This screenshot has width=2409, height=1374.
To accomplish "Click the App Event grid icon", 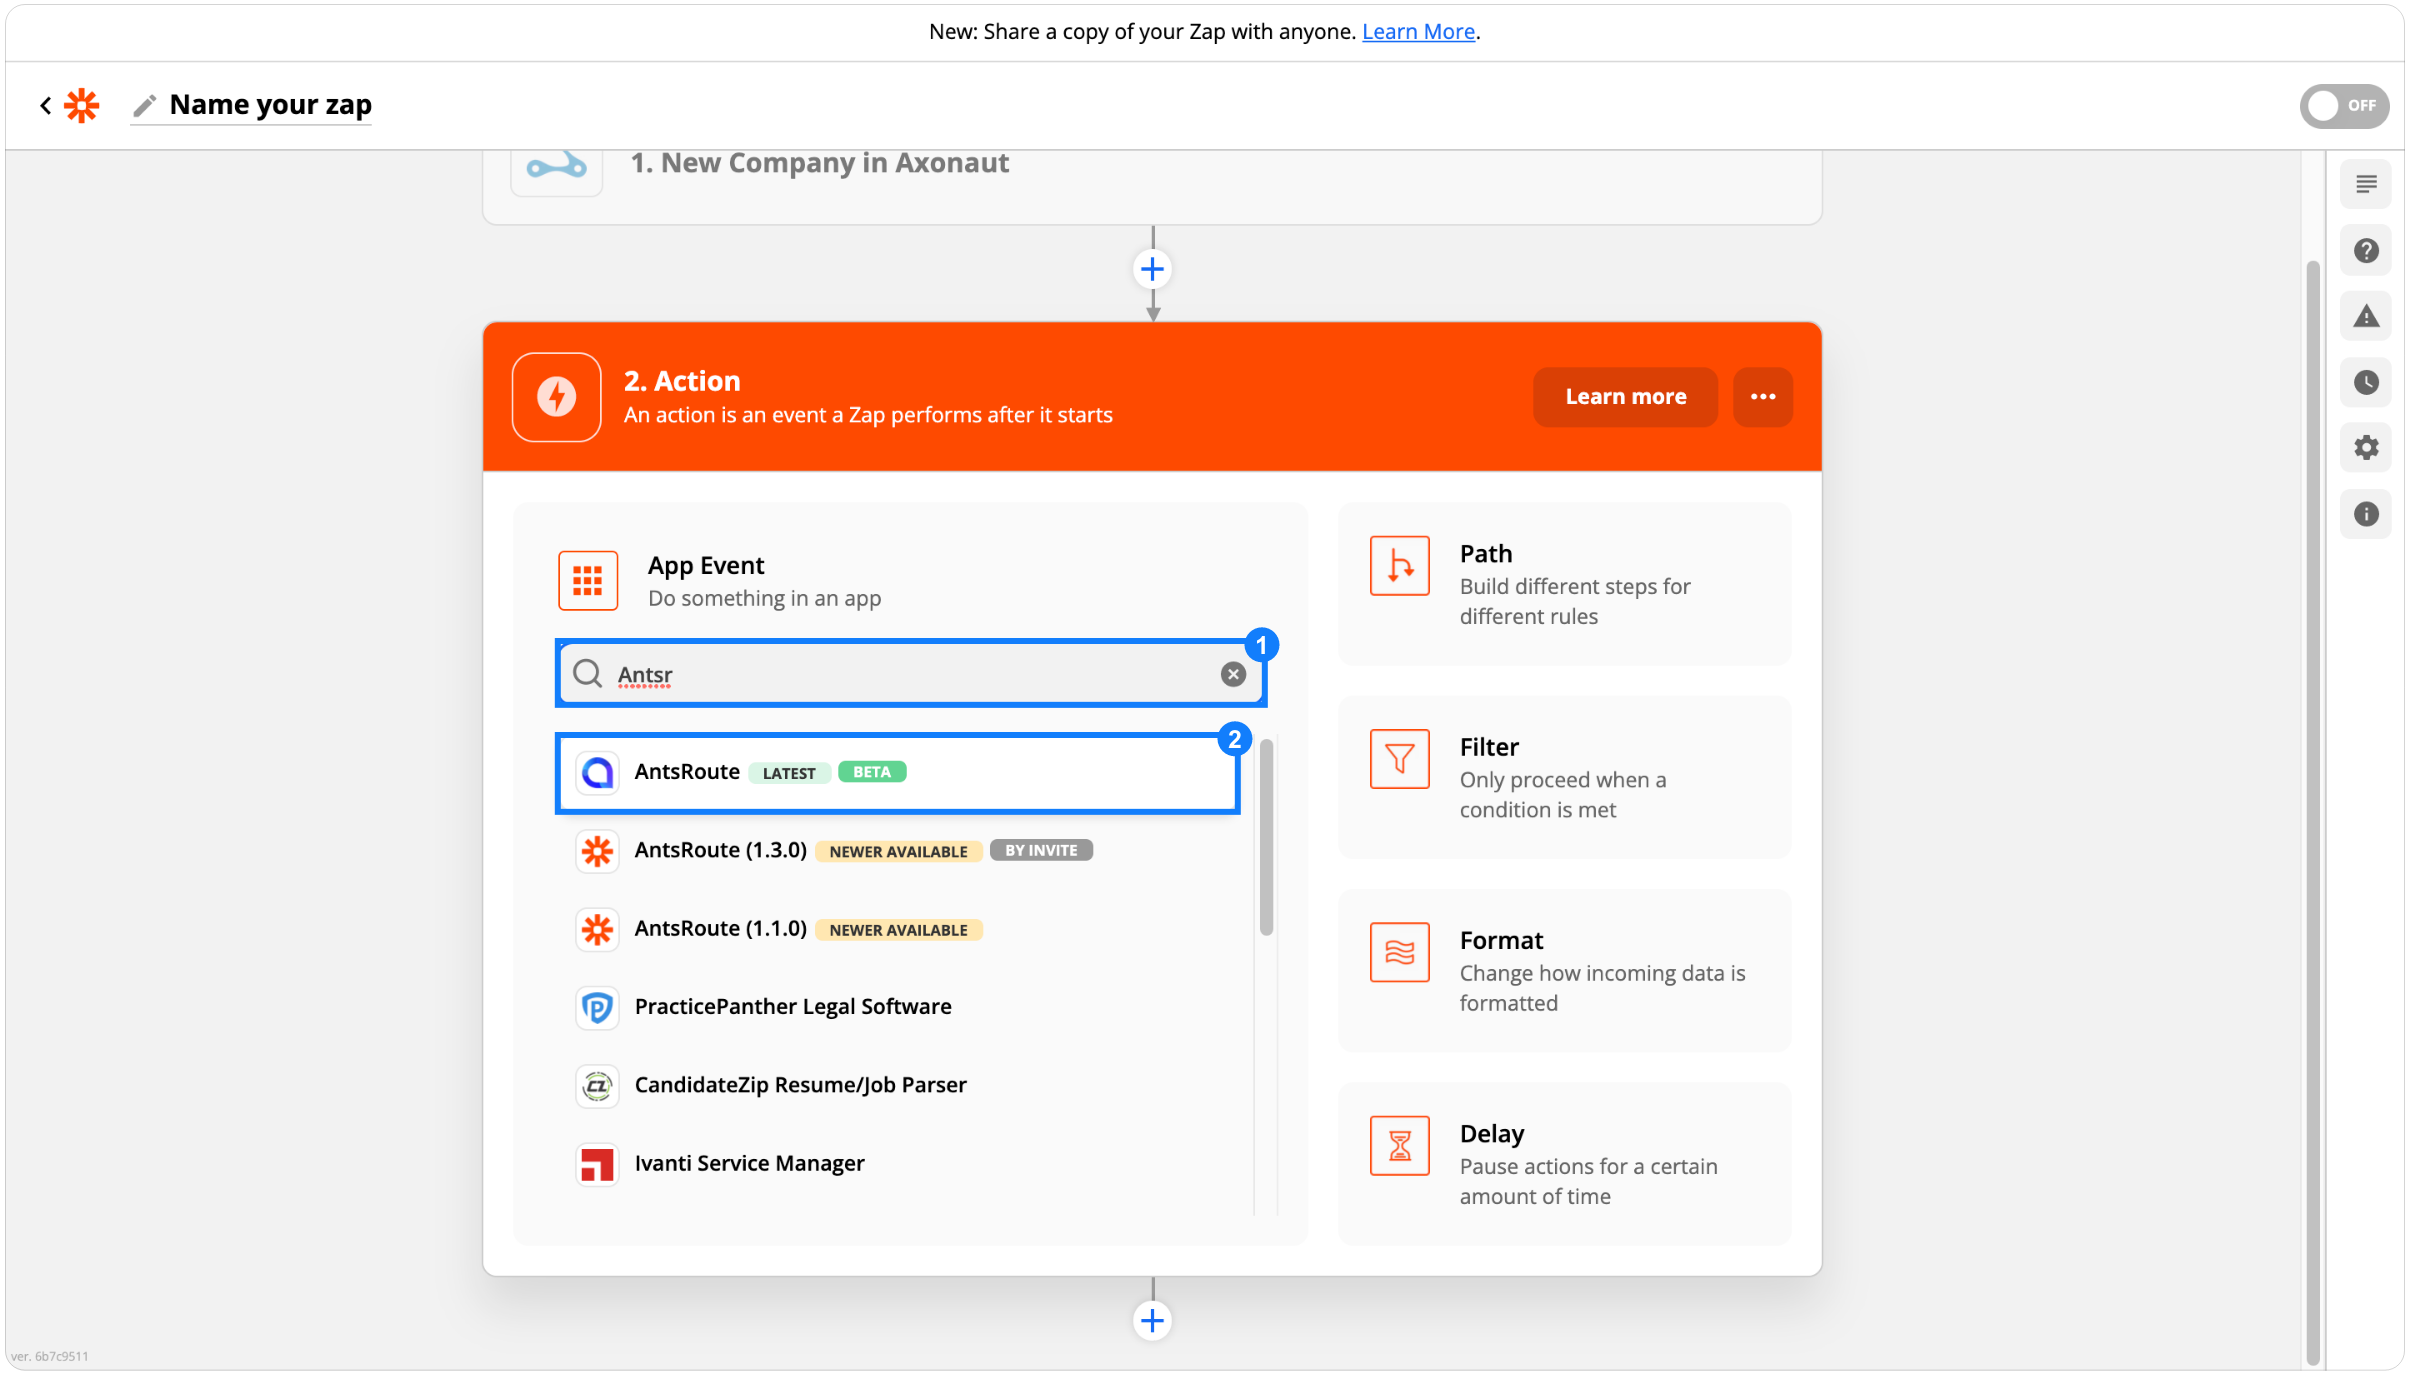I will tap(588, 580).
